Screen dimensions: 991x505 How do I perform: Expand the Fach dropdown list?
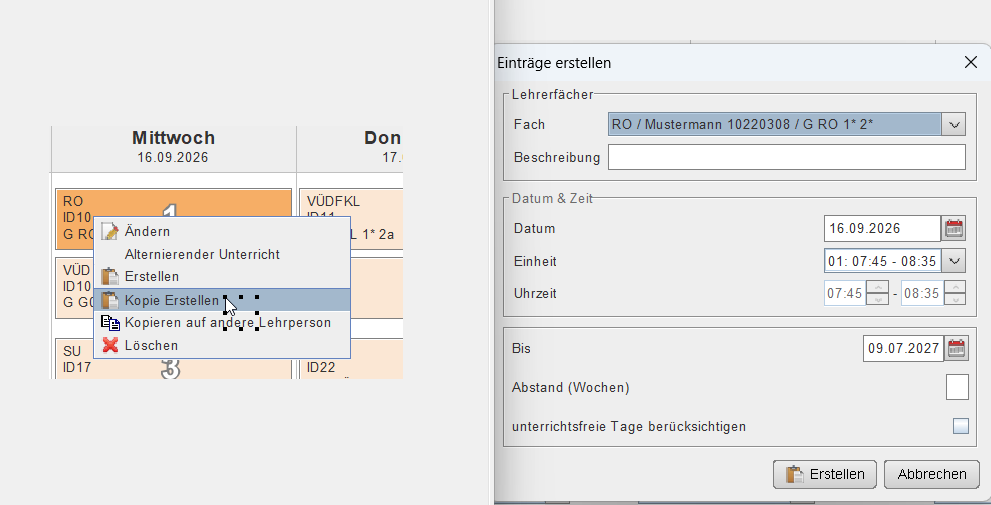click(954, 125)
